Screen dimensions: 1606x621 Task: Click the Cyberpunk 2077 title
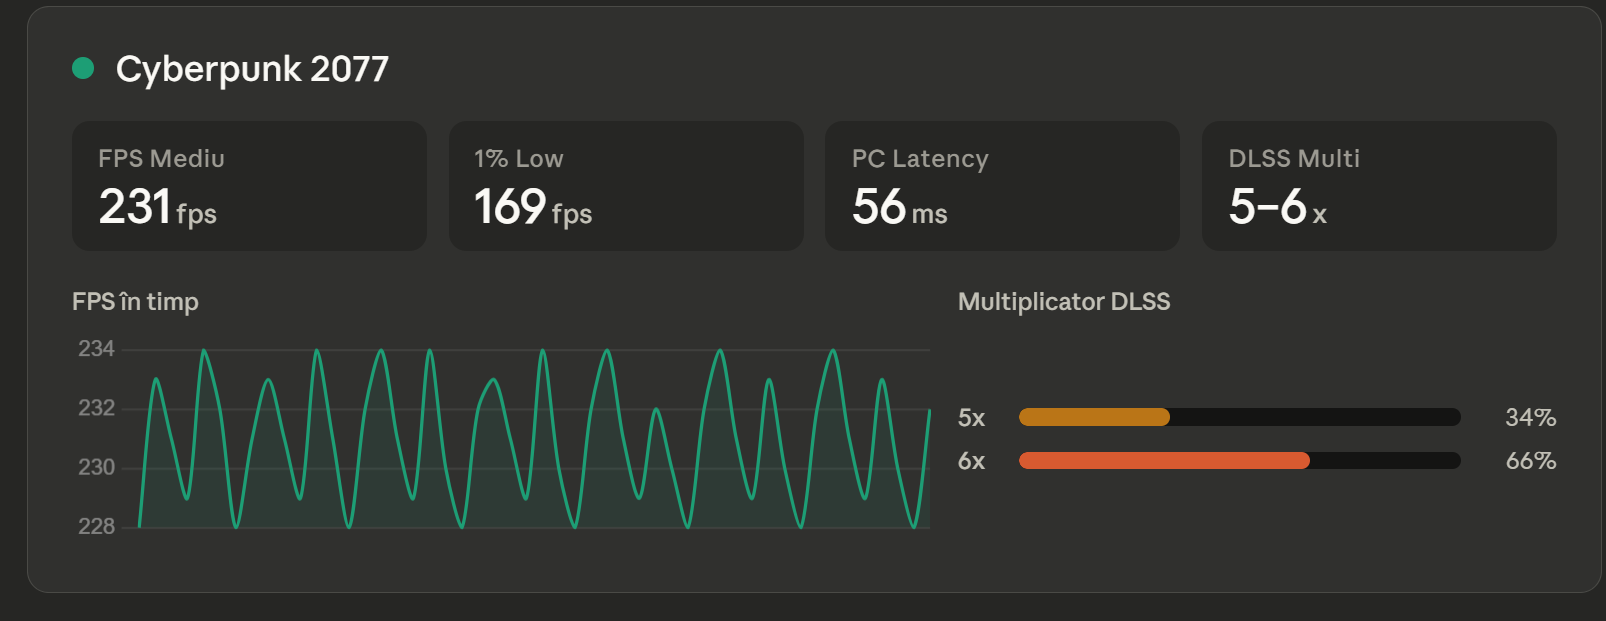point(252,69)
